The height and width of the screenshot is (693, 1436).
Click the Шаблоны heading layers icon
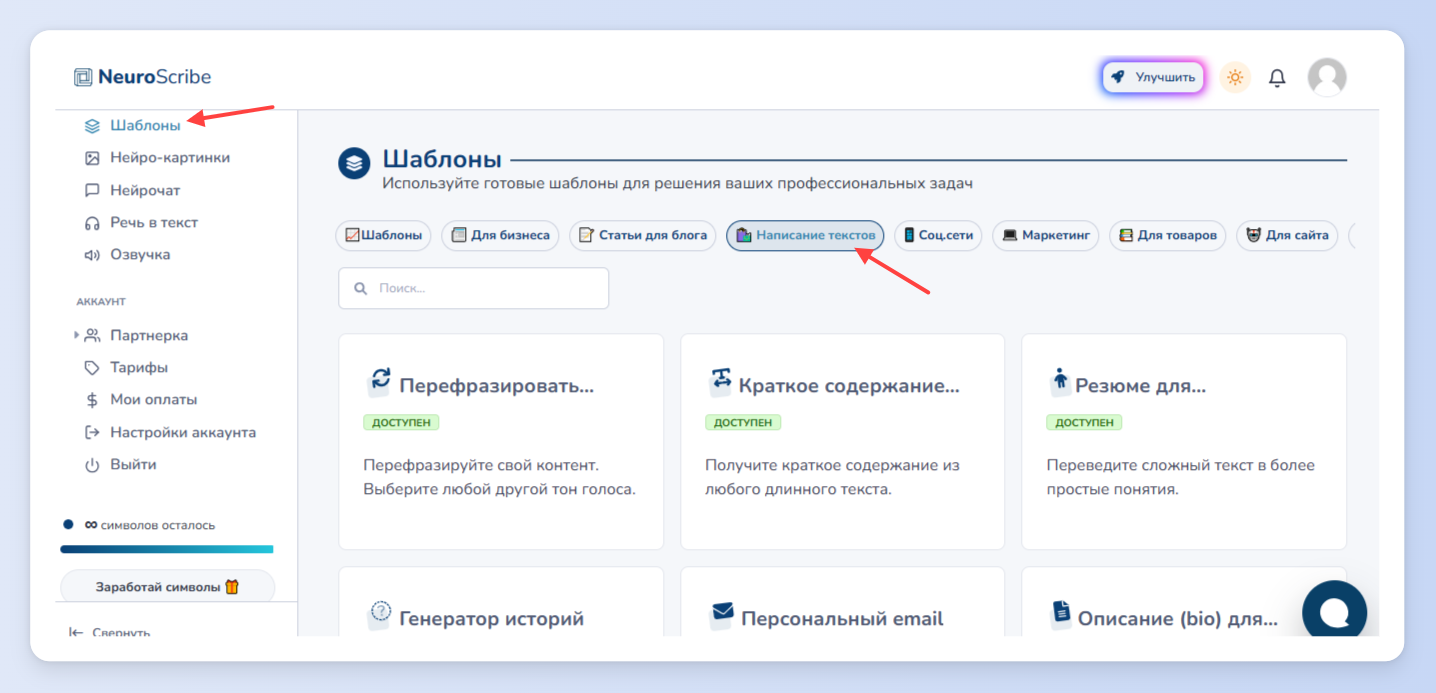click(354, 162)
